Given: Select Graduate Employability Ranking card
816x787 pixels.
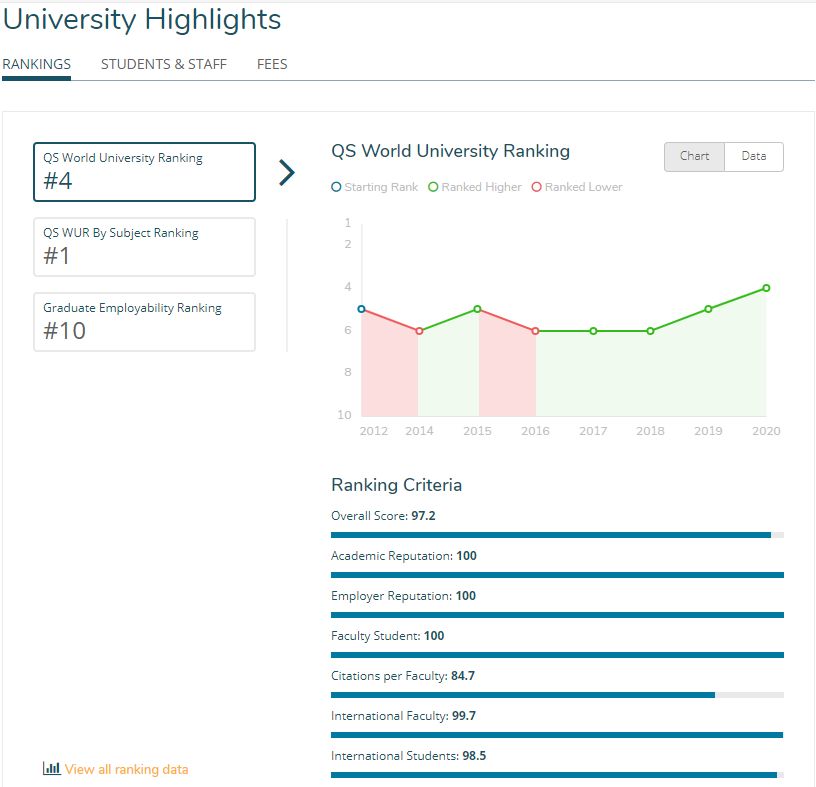Looking at the screenshot, I should coord(144,322).
